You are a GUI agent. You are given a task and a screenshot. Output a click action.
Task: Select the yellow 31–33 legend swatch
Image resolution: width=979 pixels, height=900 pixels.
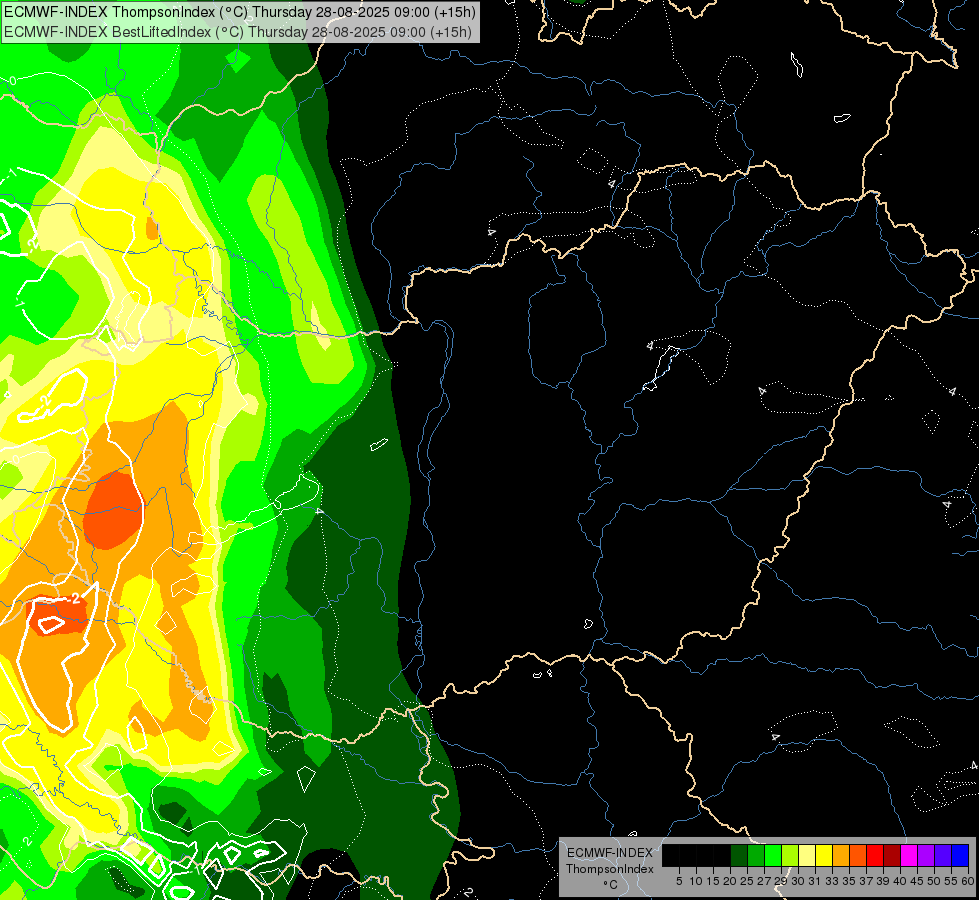(x=824, y=855)
